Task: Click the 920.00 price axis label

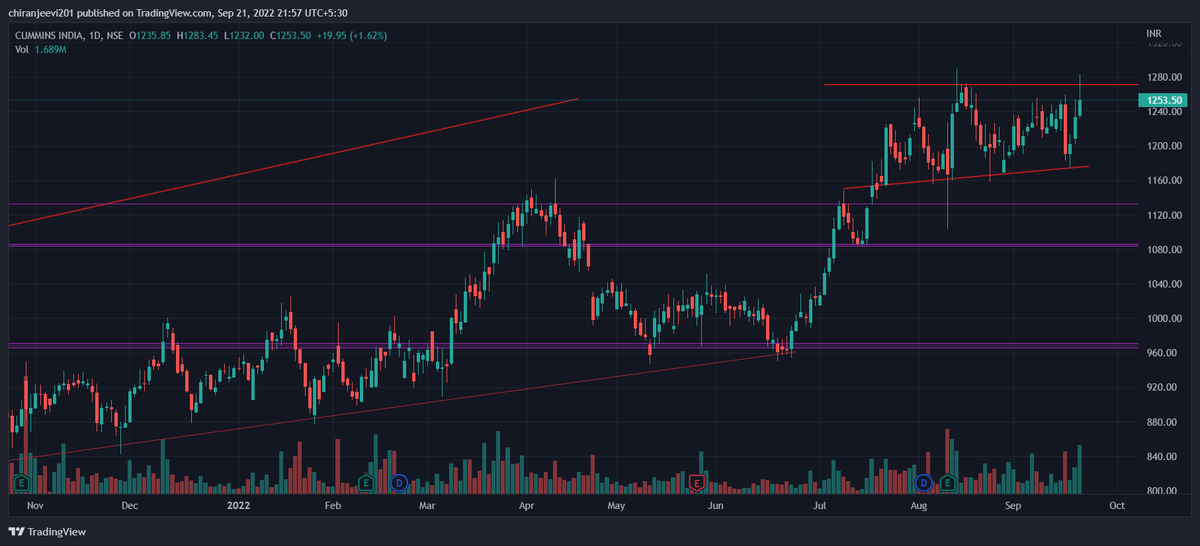Action: coord(1162,388)
